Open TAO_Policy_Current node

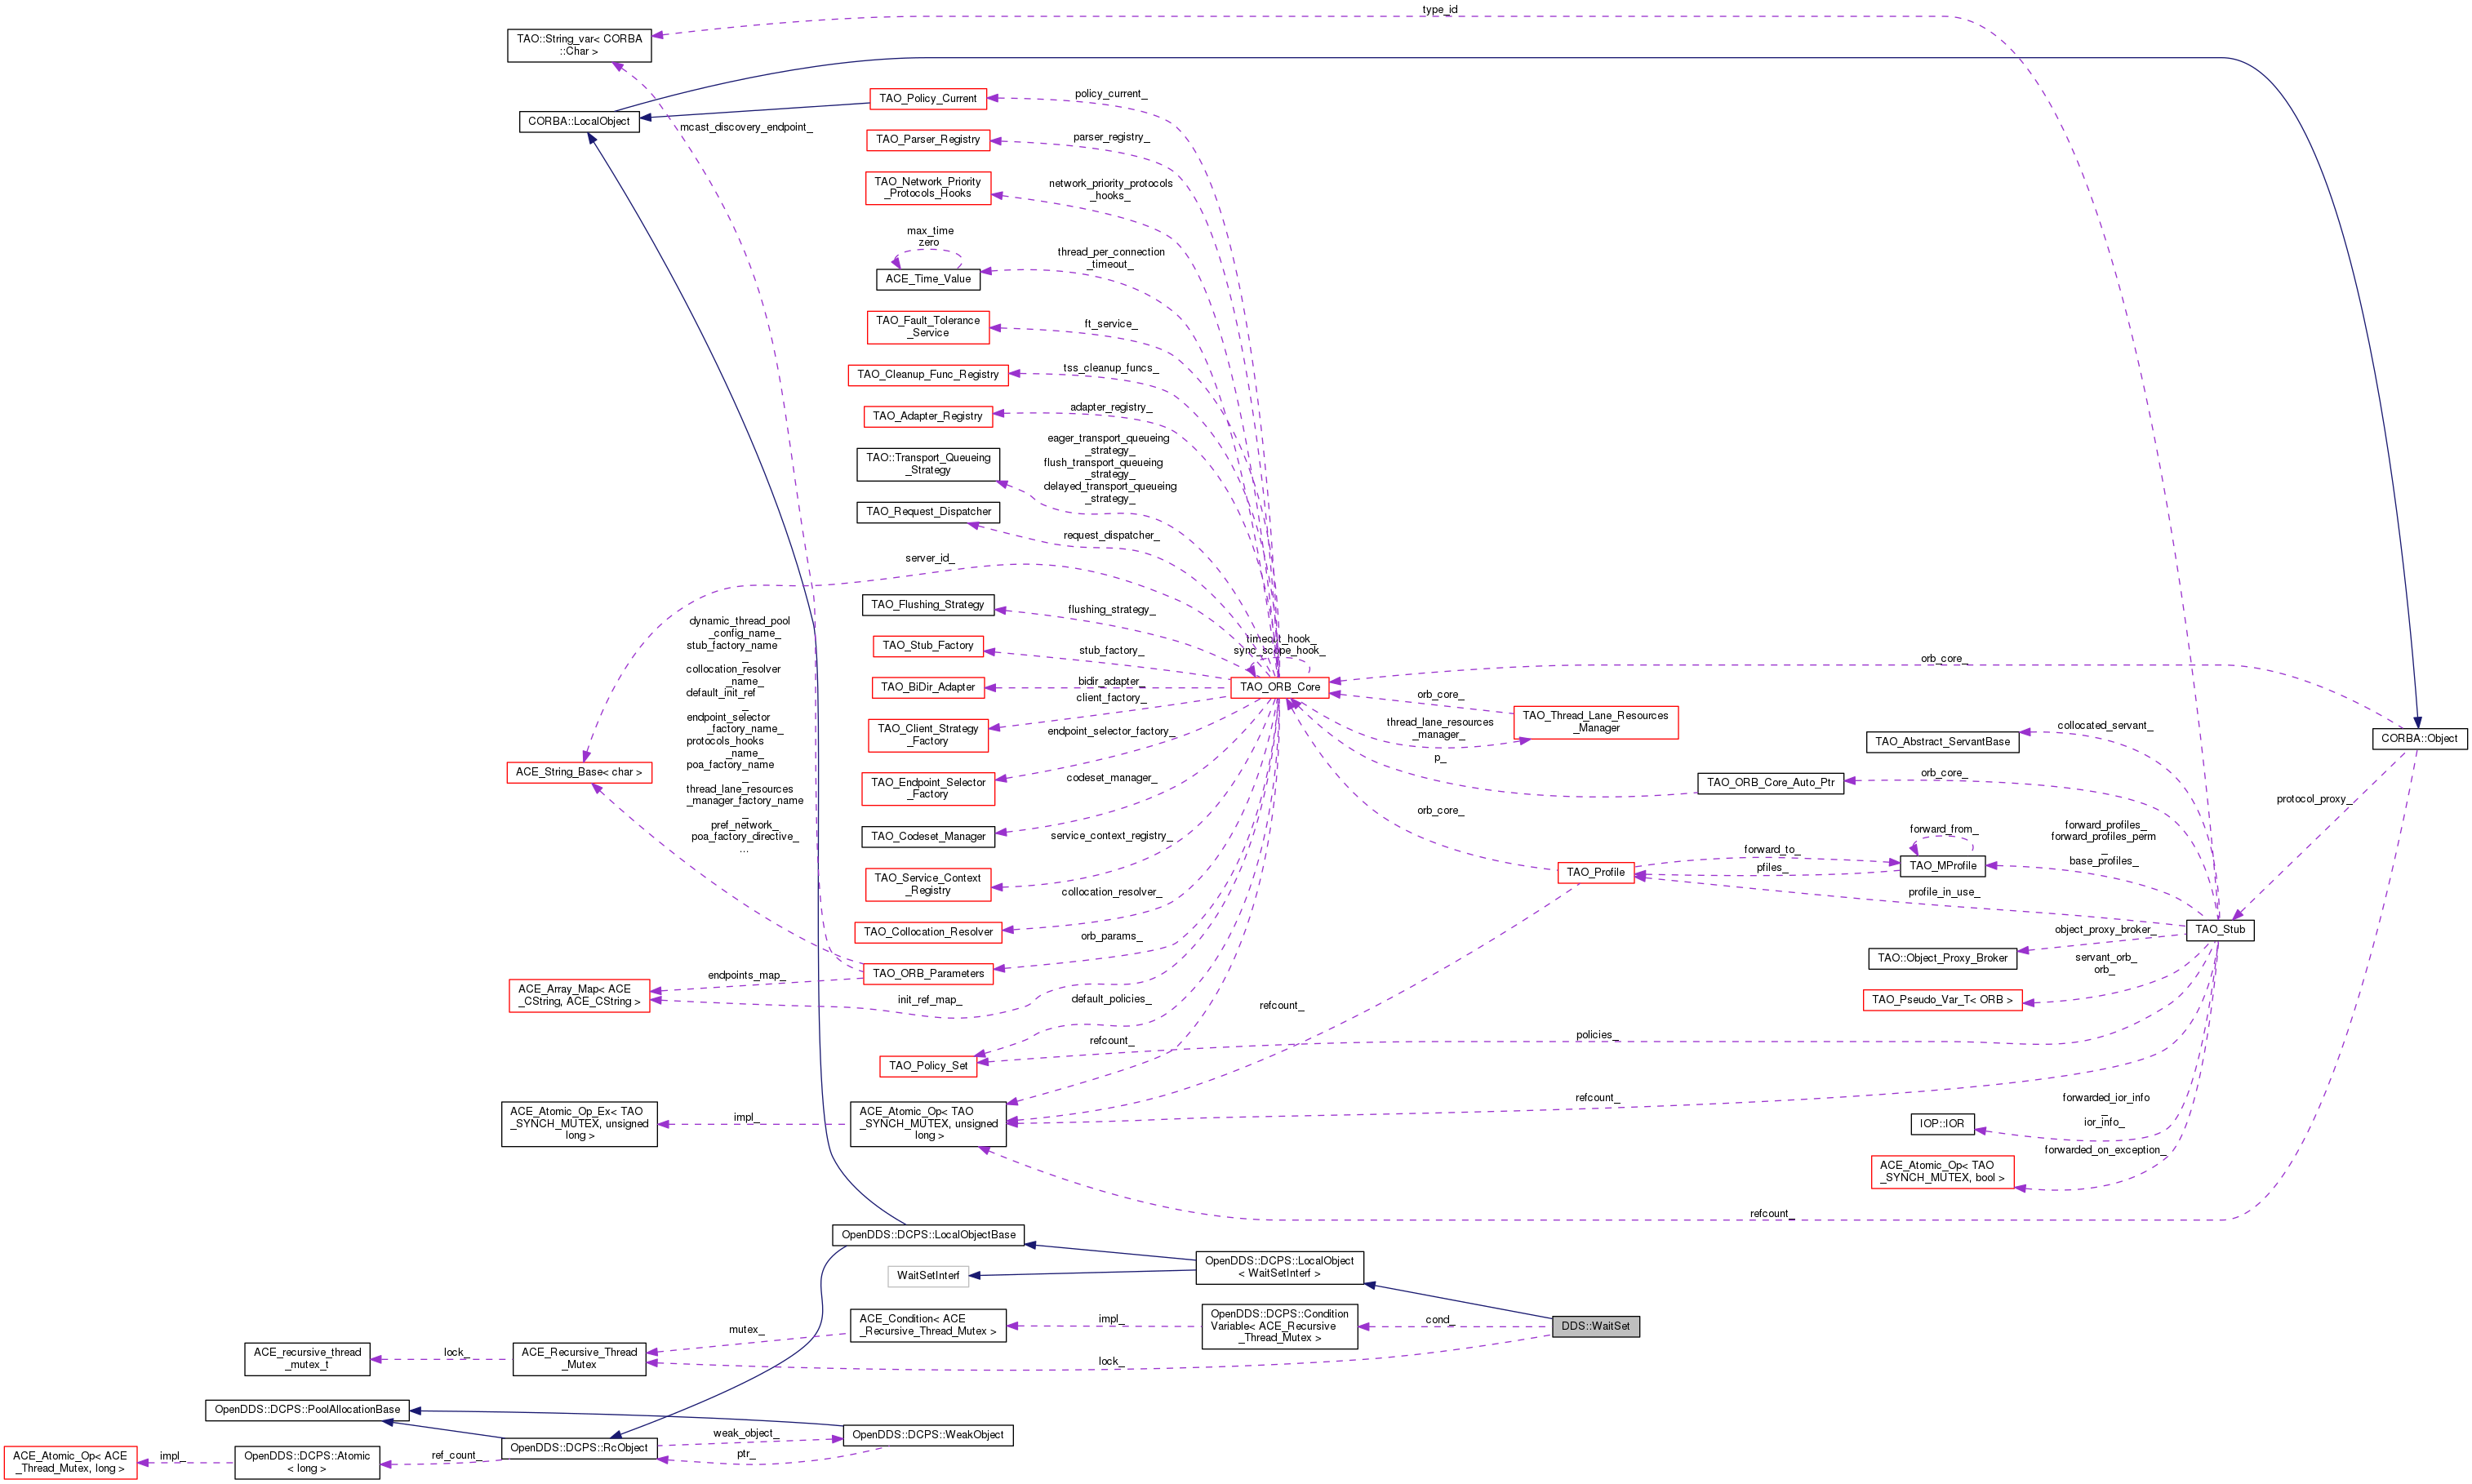(x=927, y=98)
